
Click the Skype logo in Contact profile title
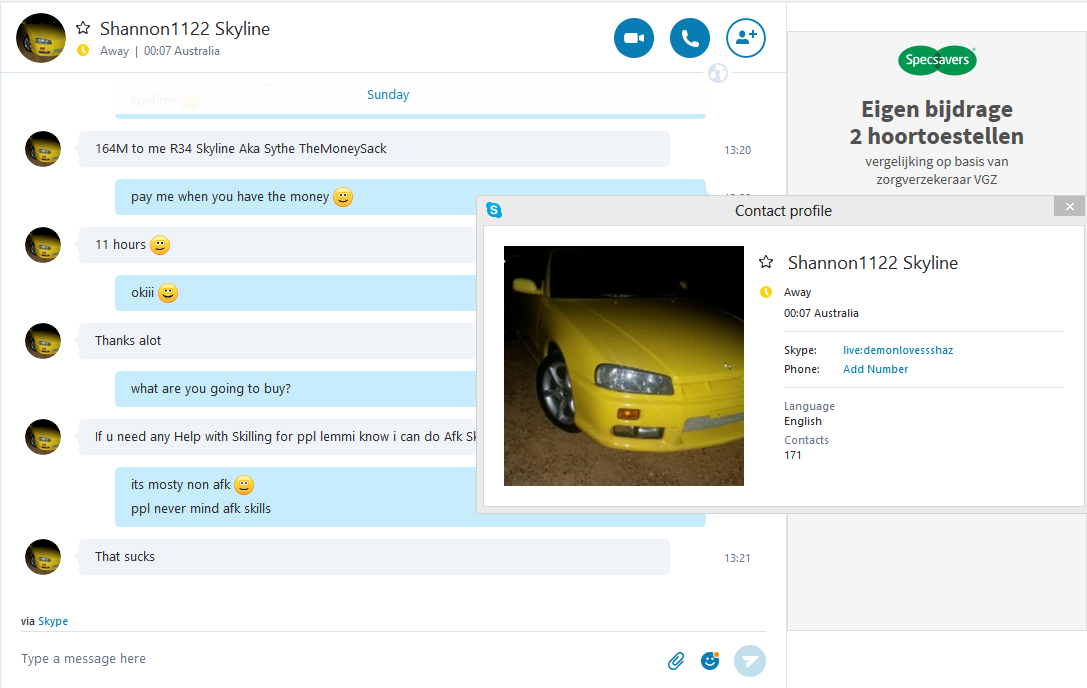coord(494,210)
